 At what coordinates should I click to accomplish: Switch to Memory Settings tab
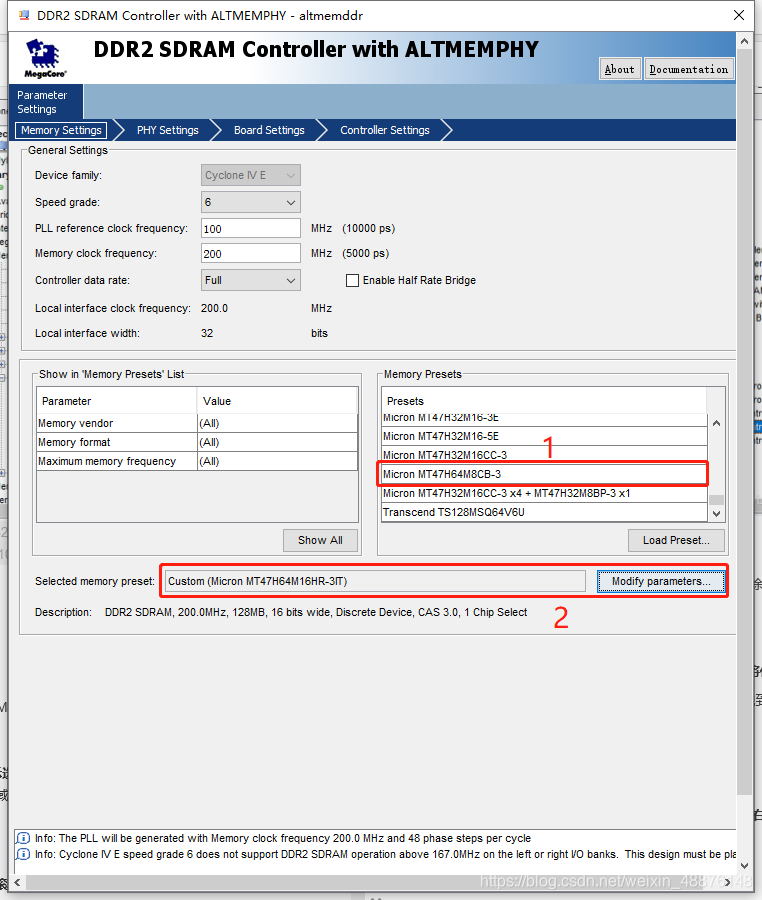coord(61,130)
